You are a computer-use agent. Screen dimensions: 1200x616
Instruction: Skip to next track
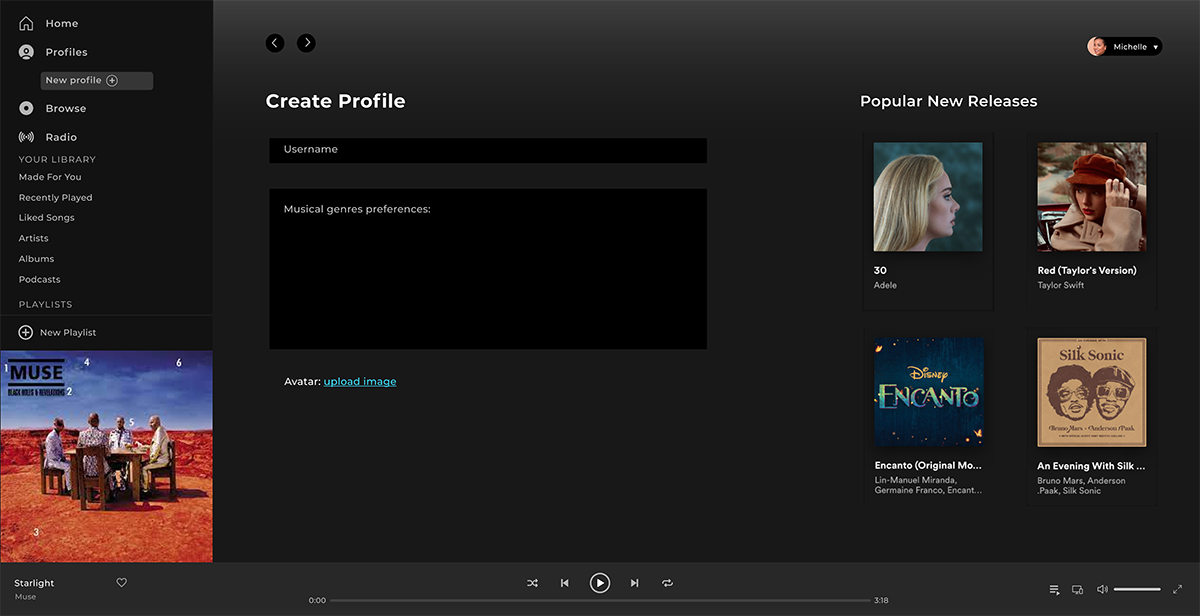point(634,583)
